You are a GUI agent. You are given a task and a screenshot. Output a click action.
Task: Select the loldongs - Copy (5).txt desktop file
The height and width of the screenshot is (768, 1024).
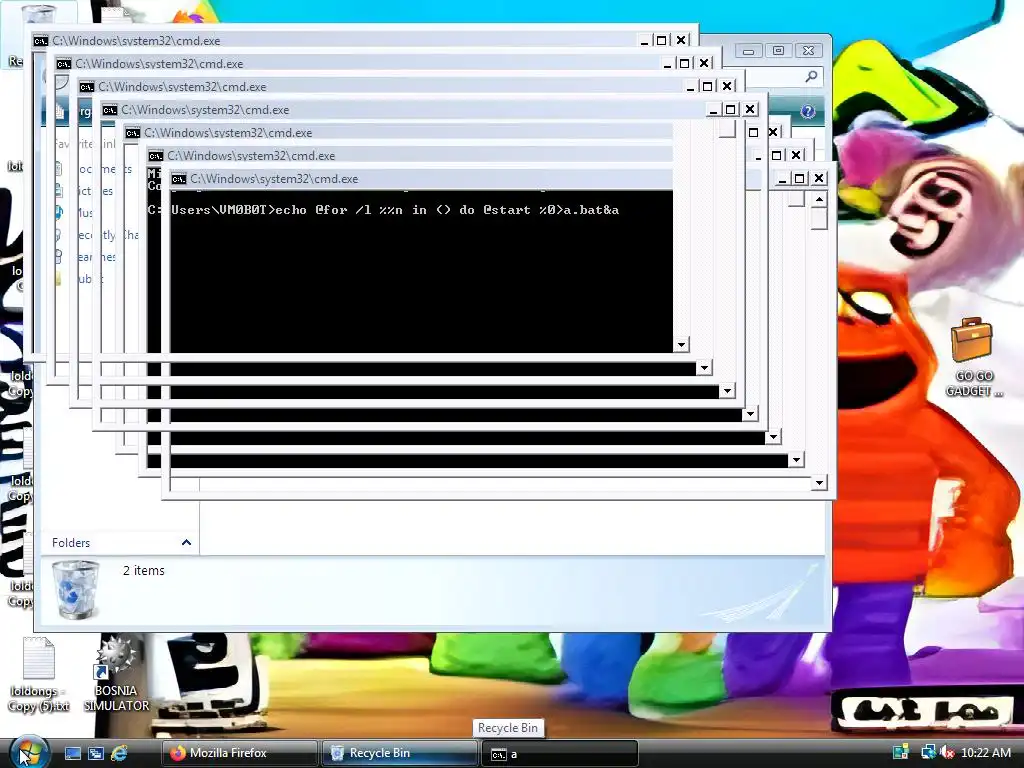pyautogui.click(x=39, y=675)
